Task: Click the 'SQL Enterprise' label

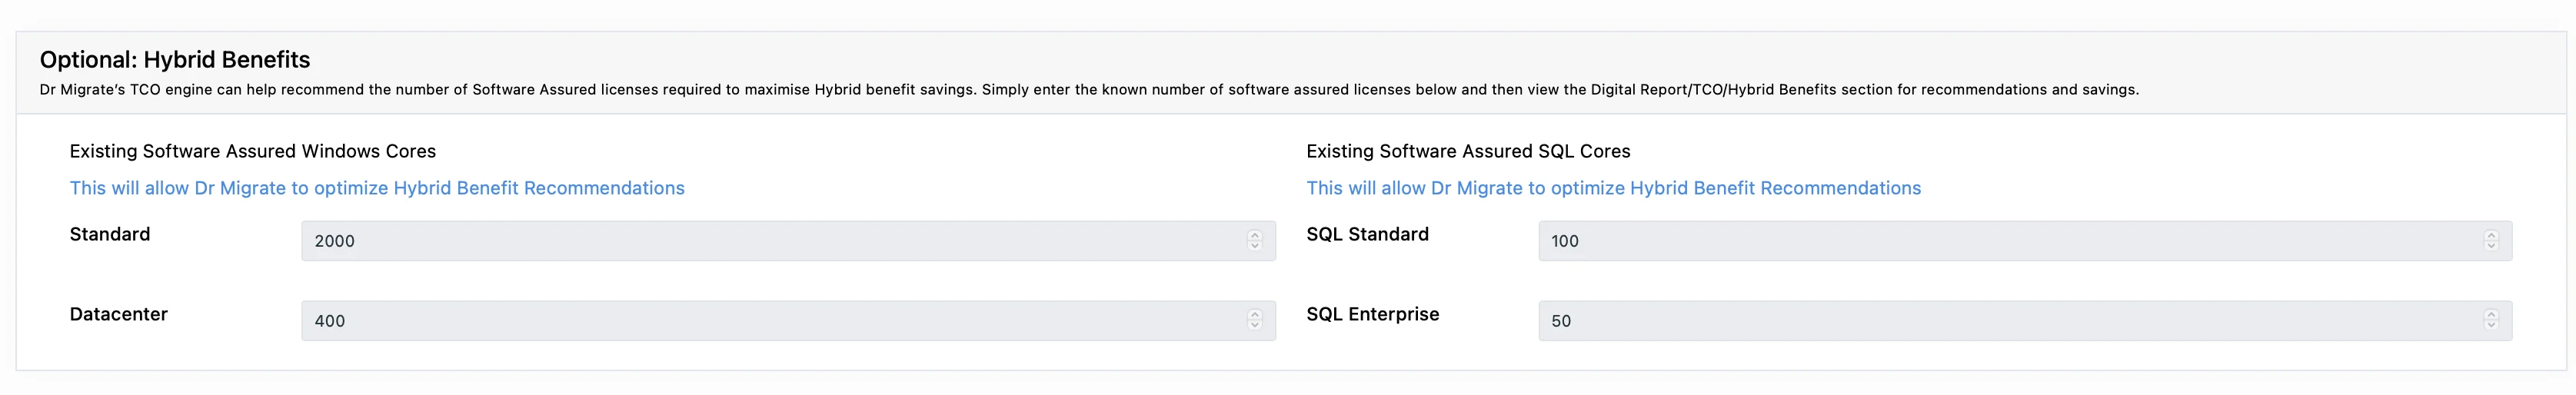Action: pyautogui.click(x=1373, y=314)
